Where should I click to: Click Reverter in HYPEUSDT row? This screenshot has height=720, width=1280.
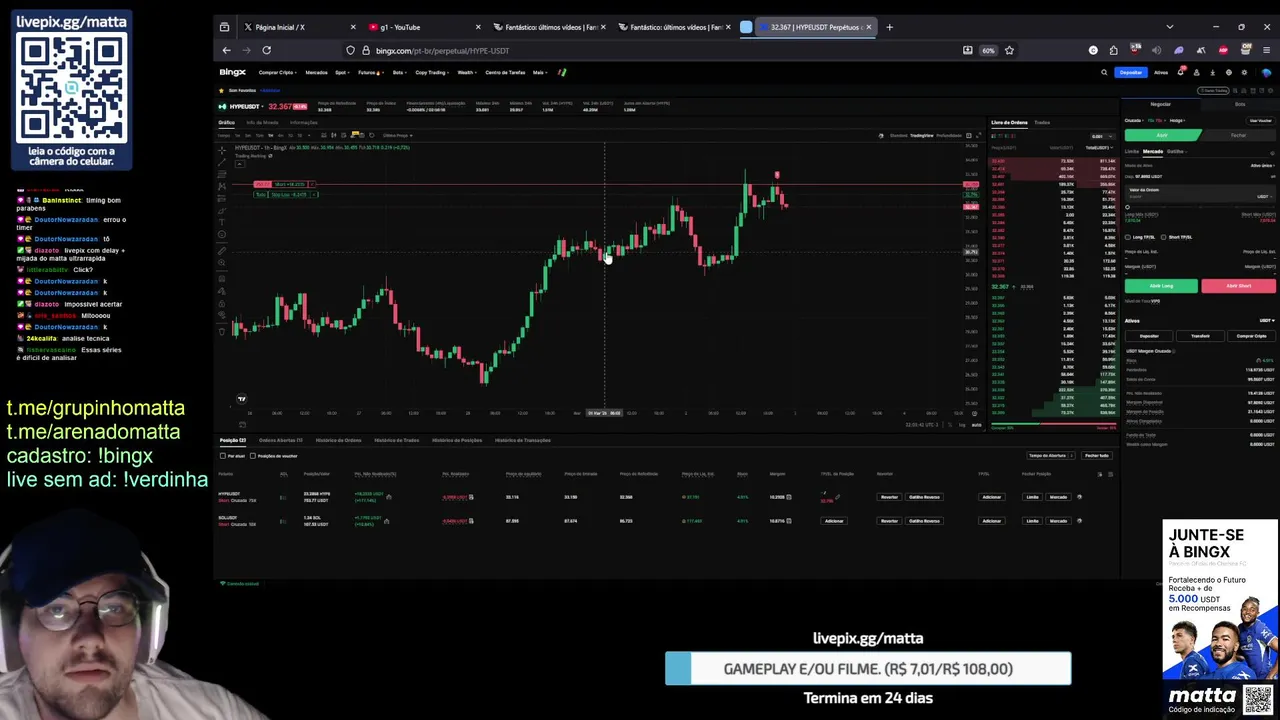coord(889,497)
